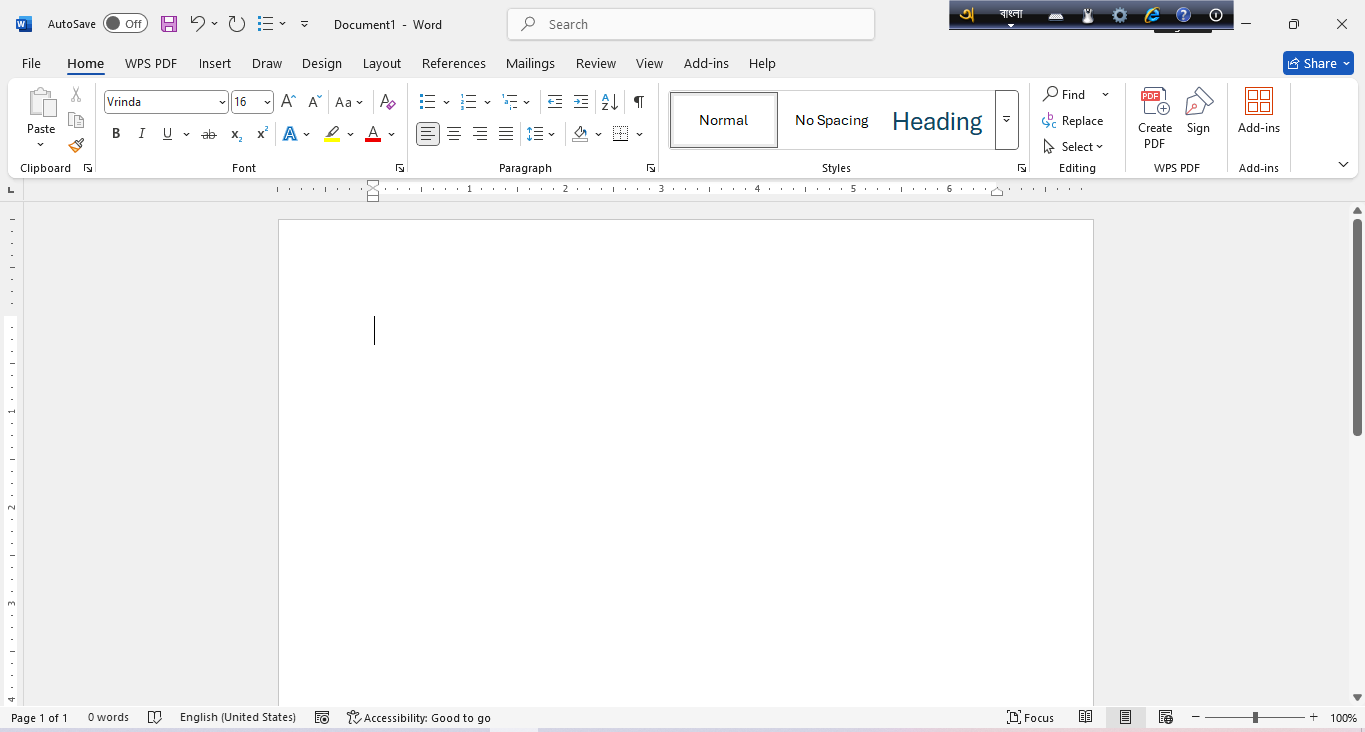Show paragraph marks with pilcrow icon
Screen dimensions: 1365x732
click(638, 102)
